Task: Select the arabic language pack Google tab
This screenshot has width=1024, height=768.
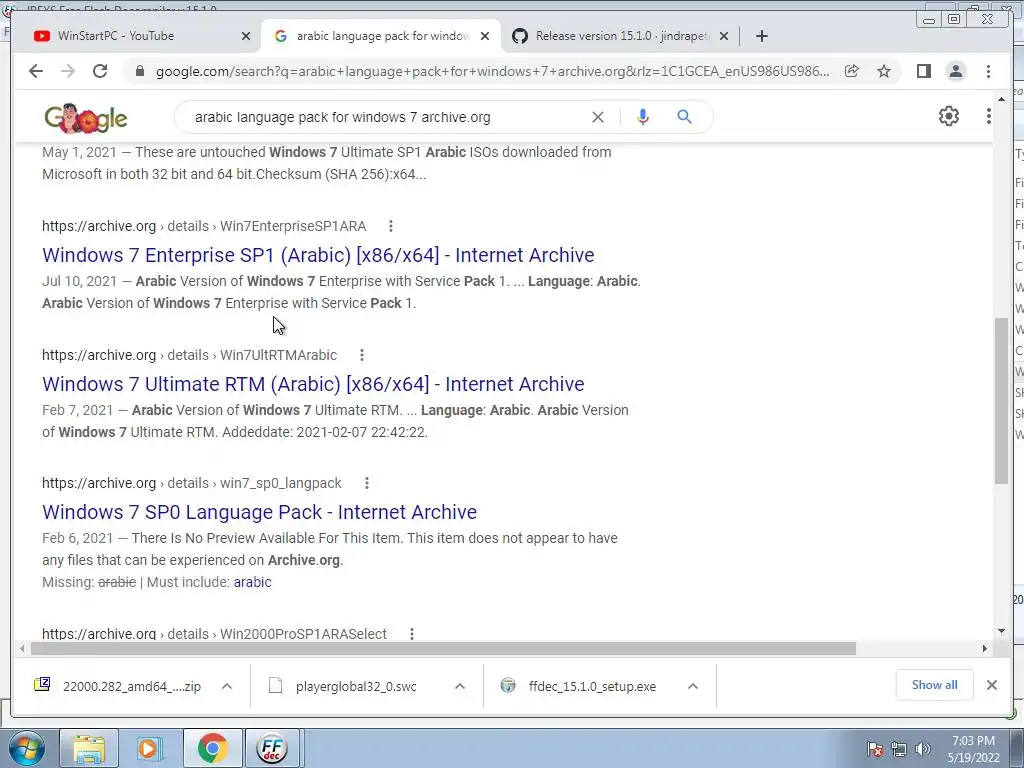Action: 381,36
